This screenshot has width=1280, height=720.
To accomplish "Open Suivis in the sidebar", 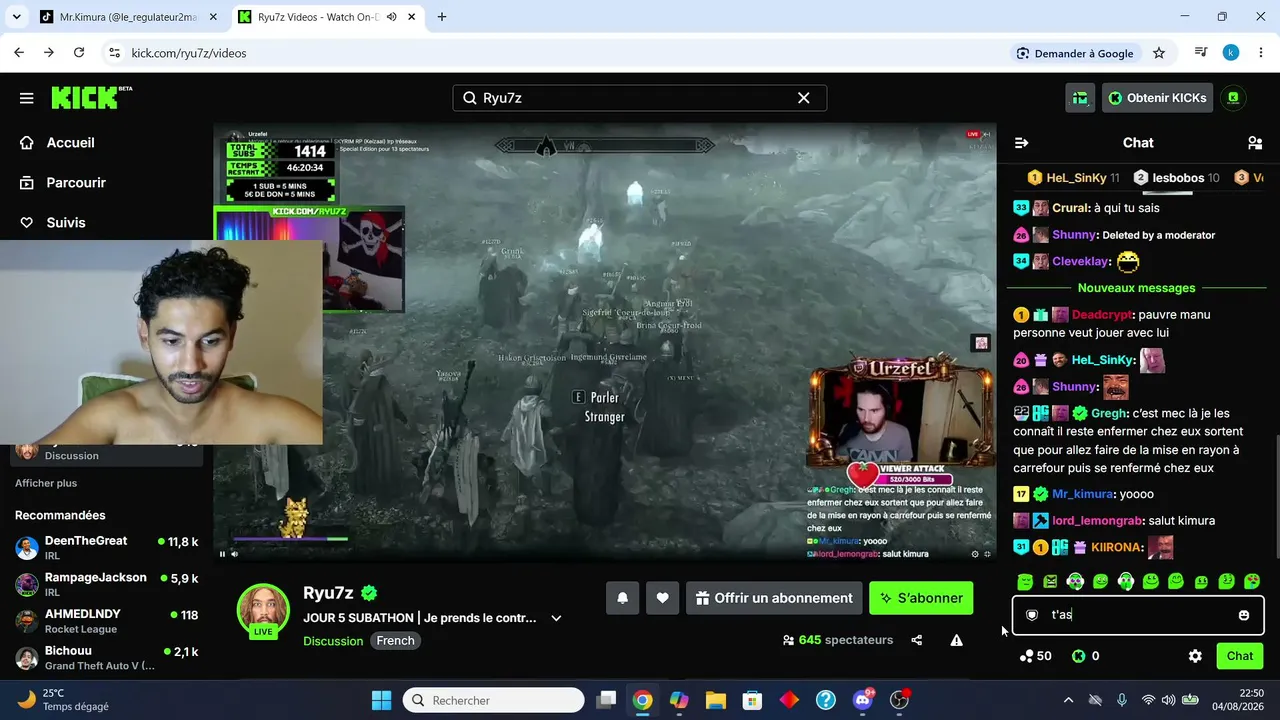I will pos(65,223).
